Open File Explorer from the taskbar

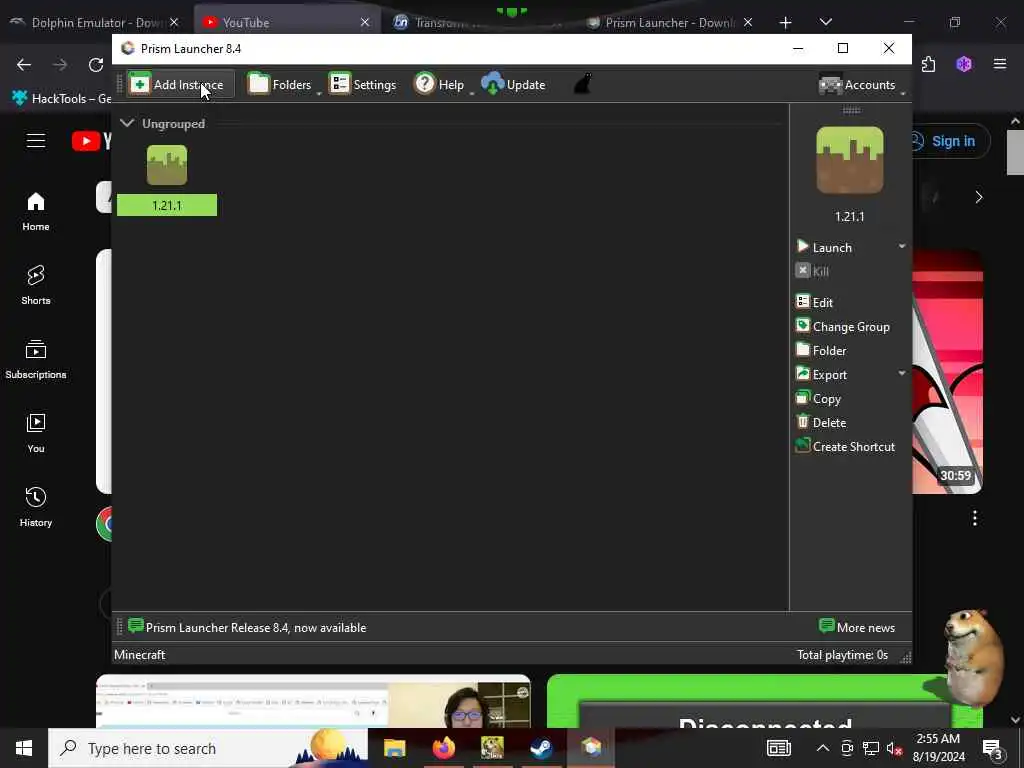[x=394, y=748]
